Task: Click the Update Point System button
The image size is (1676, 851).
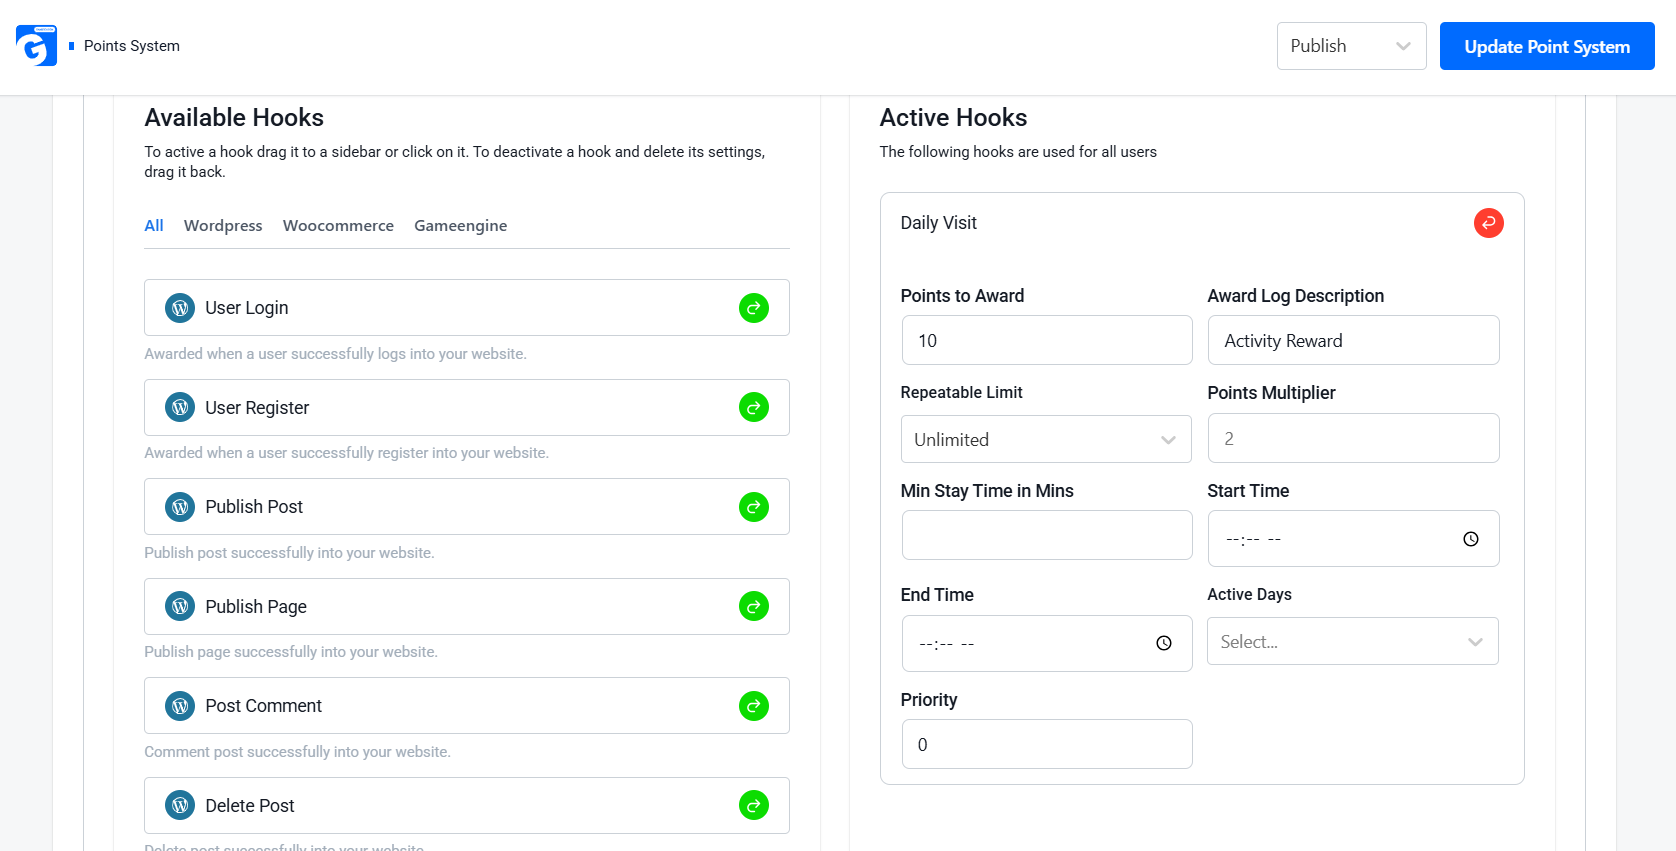Action: click(x=1547, y=46)
